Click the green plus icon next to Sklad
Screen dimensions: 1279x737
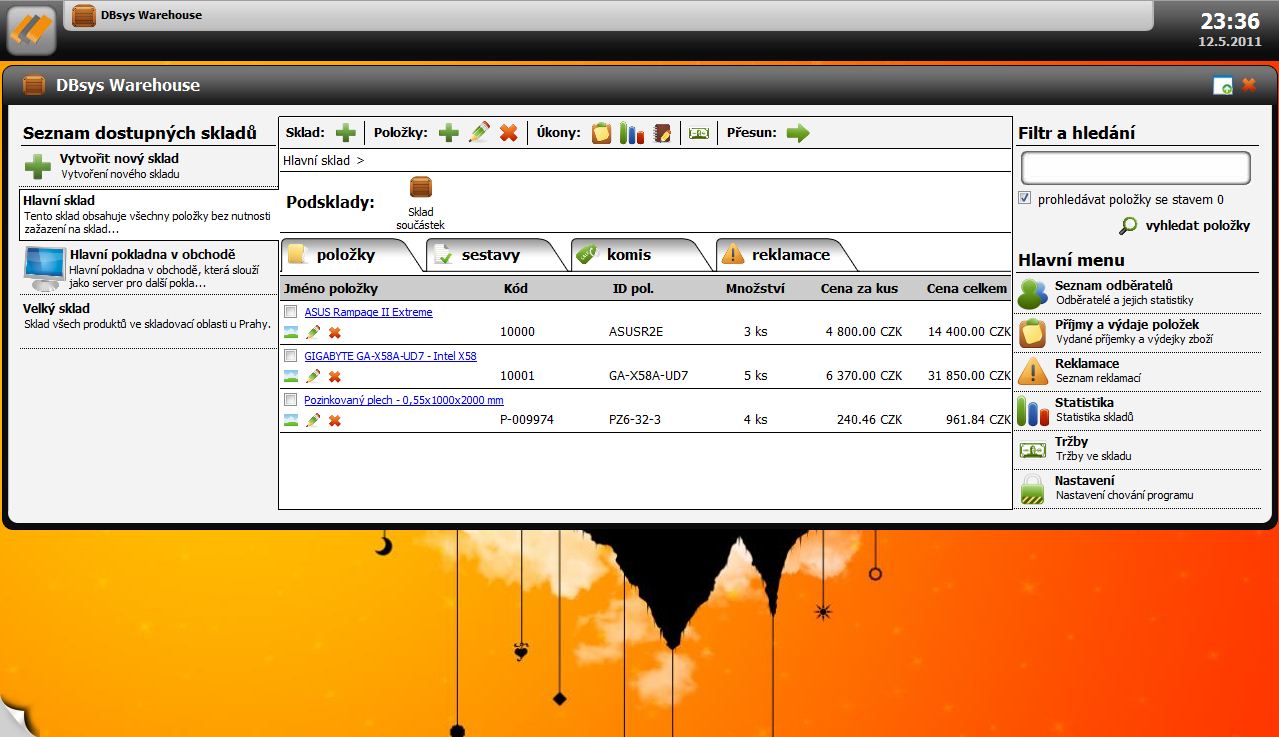(345, 133)
